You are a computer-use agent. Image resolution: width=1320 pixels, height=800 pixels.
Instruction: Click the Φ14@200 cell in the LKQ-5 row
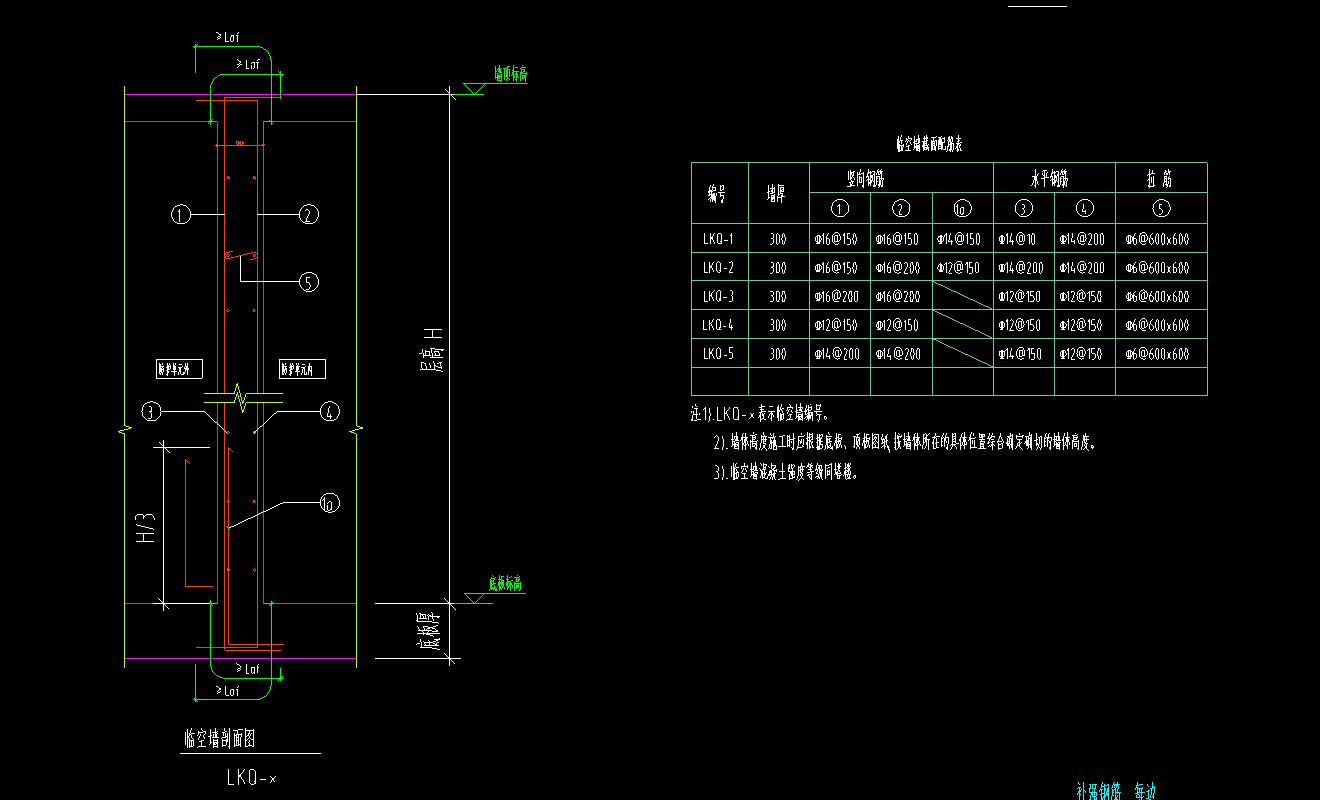[840, 354]
